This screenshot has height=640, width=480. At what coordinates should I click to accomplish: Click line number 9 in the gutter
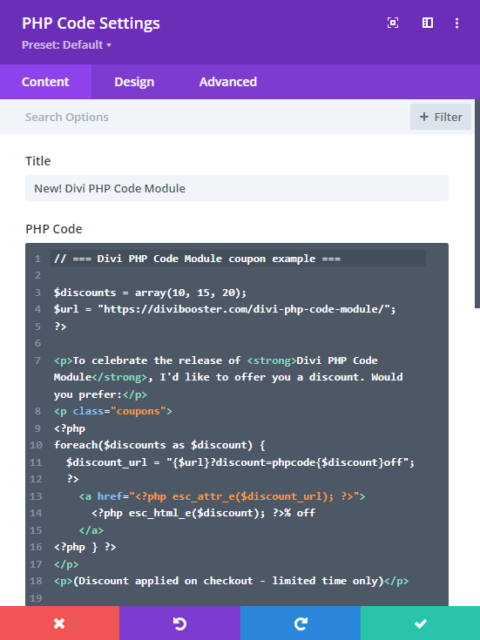pyautogui.click(x=38, y=429)
